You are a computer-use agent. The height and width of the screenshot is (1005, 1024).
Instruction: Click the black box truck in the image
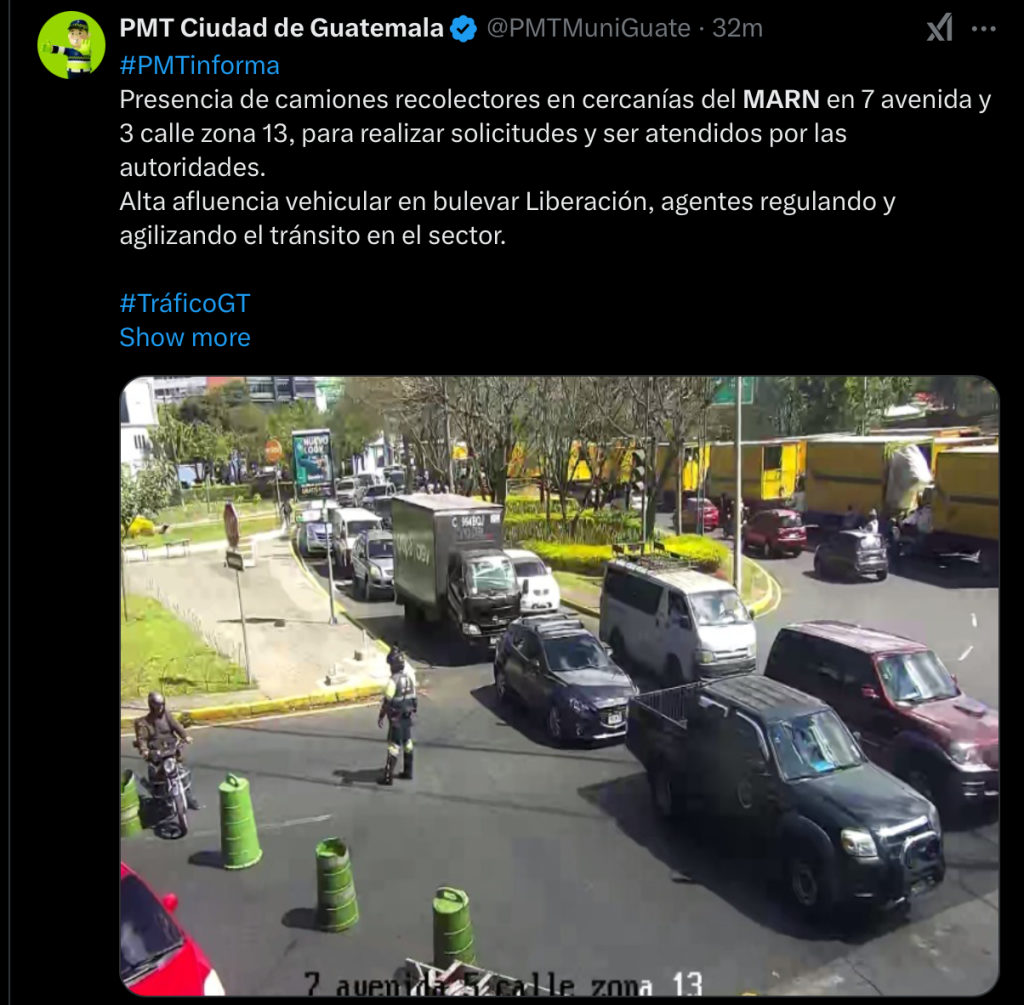pyautogui.click(x=454, y=566)
